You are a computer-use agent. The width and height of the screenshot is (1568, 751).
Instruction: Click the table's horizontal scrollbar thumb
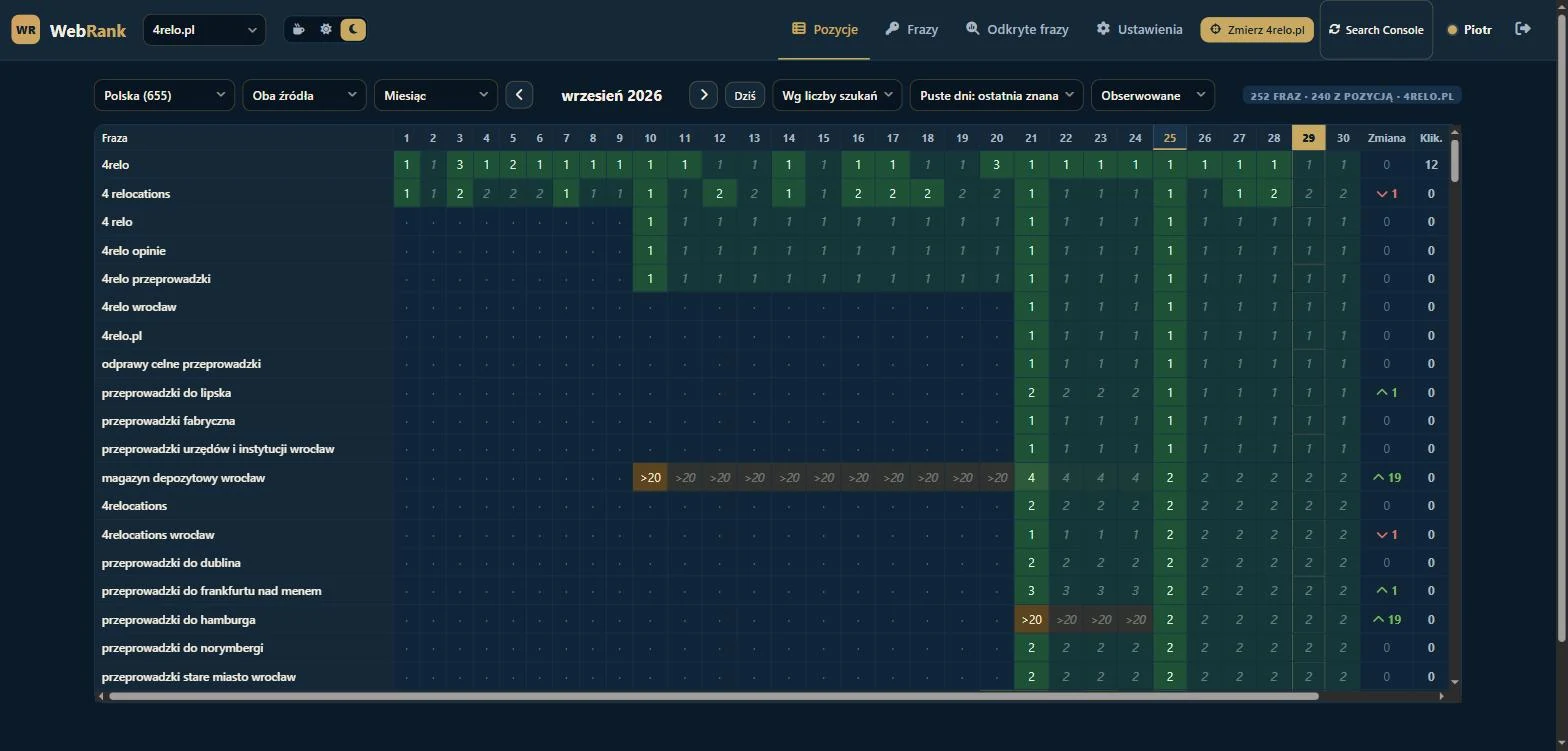[713, 696]
